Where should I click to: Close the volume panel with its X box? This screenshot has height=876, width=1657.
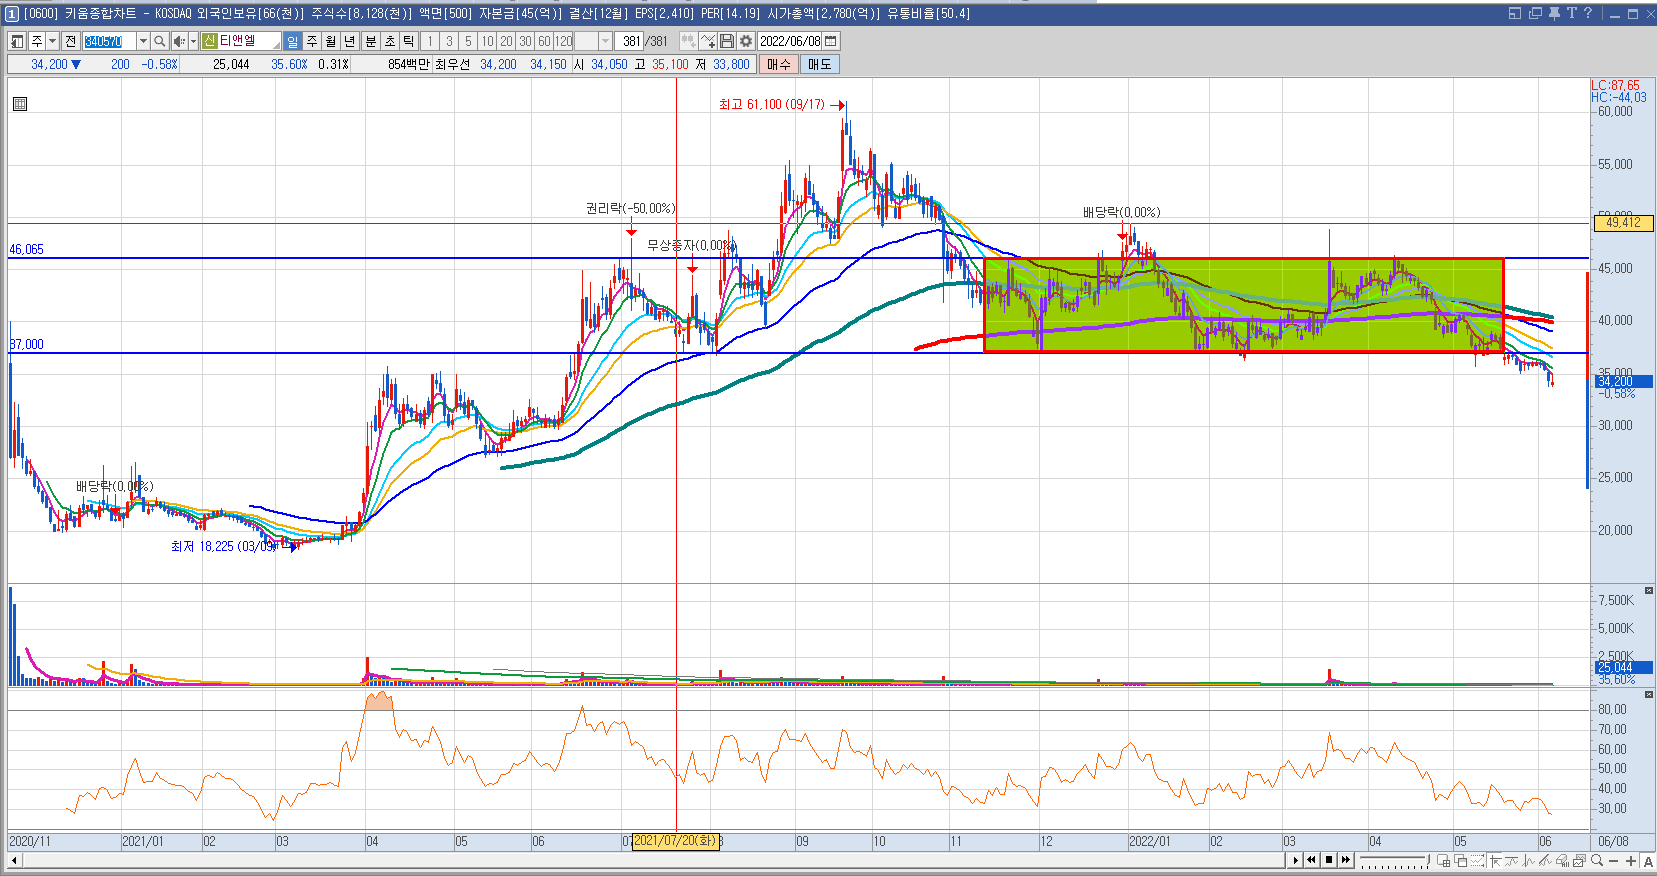pyautogui.click(x=1649, y=591)
